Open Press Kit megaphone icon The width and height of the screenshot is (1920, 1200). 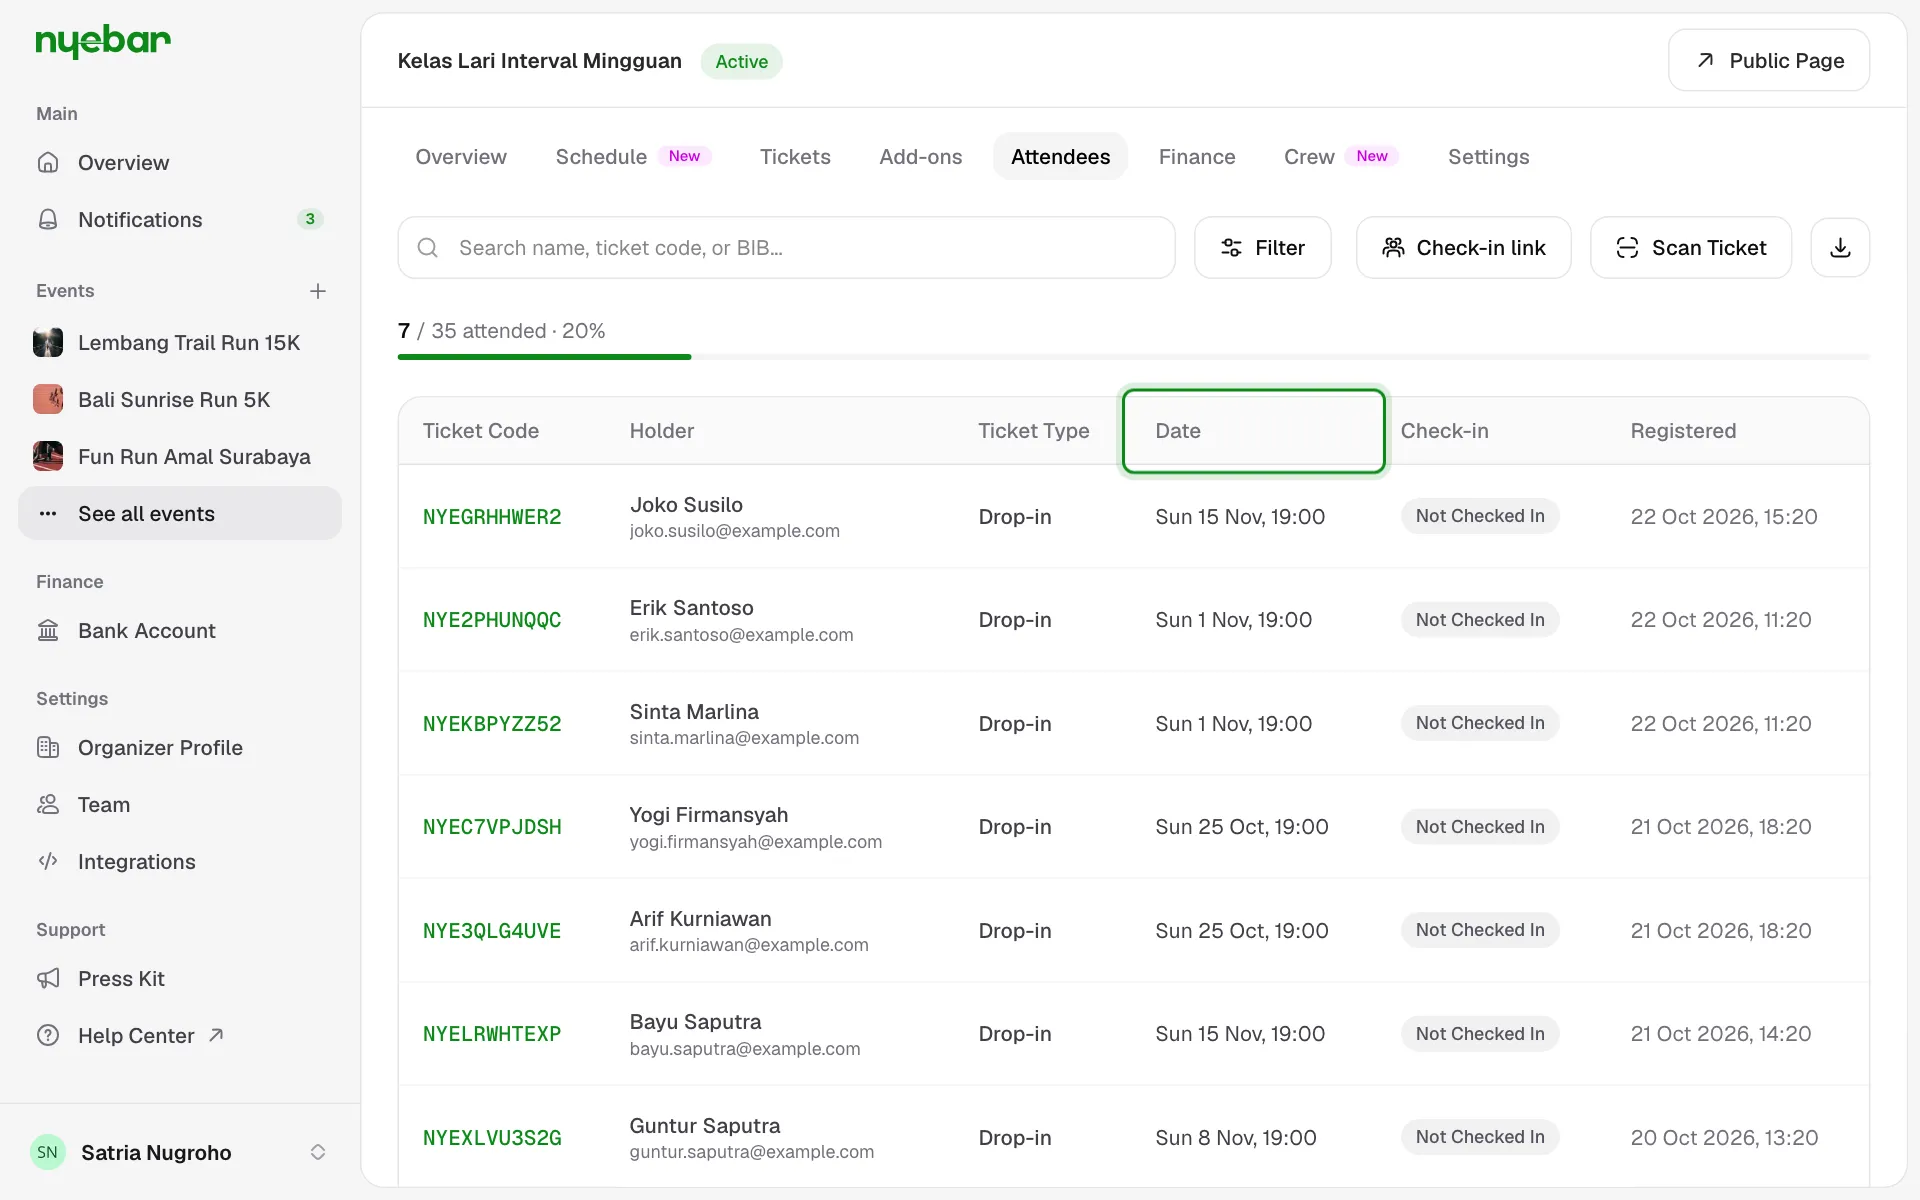pos(48,978)
